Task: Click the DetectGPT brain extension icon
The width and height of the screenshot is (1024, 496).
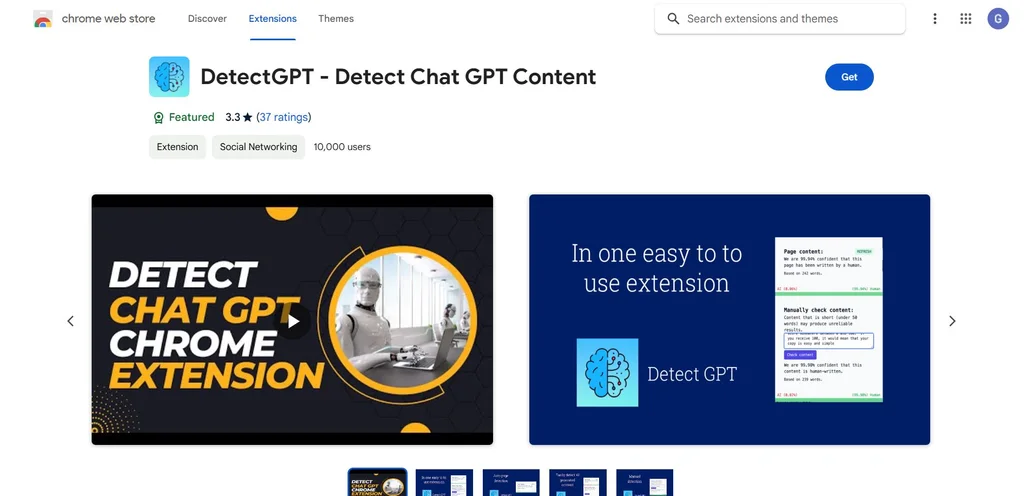Action: pyautogui.click(x=169, y=77)
